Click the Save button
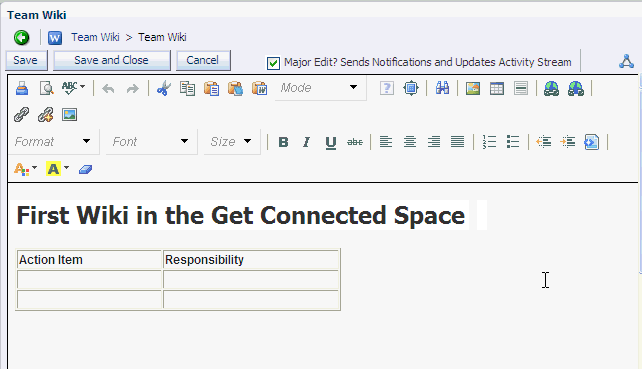The width and height of the screenshot is (642, 369). click(x=26, y=60)
